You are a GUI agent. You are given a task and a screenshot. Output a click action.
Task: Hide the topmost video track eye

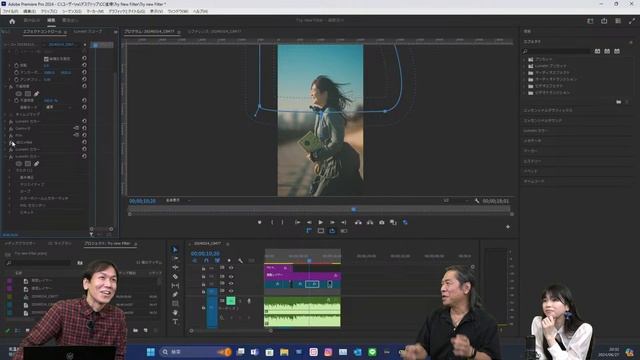pos(231,268)
